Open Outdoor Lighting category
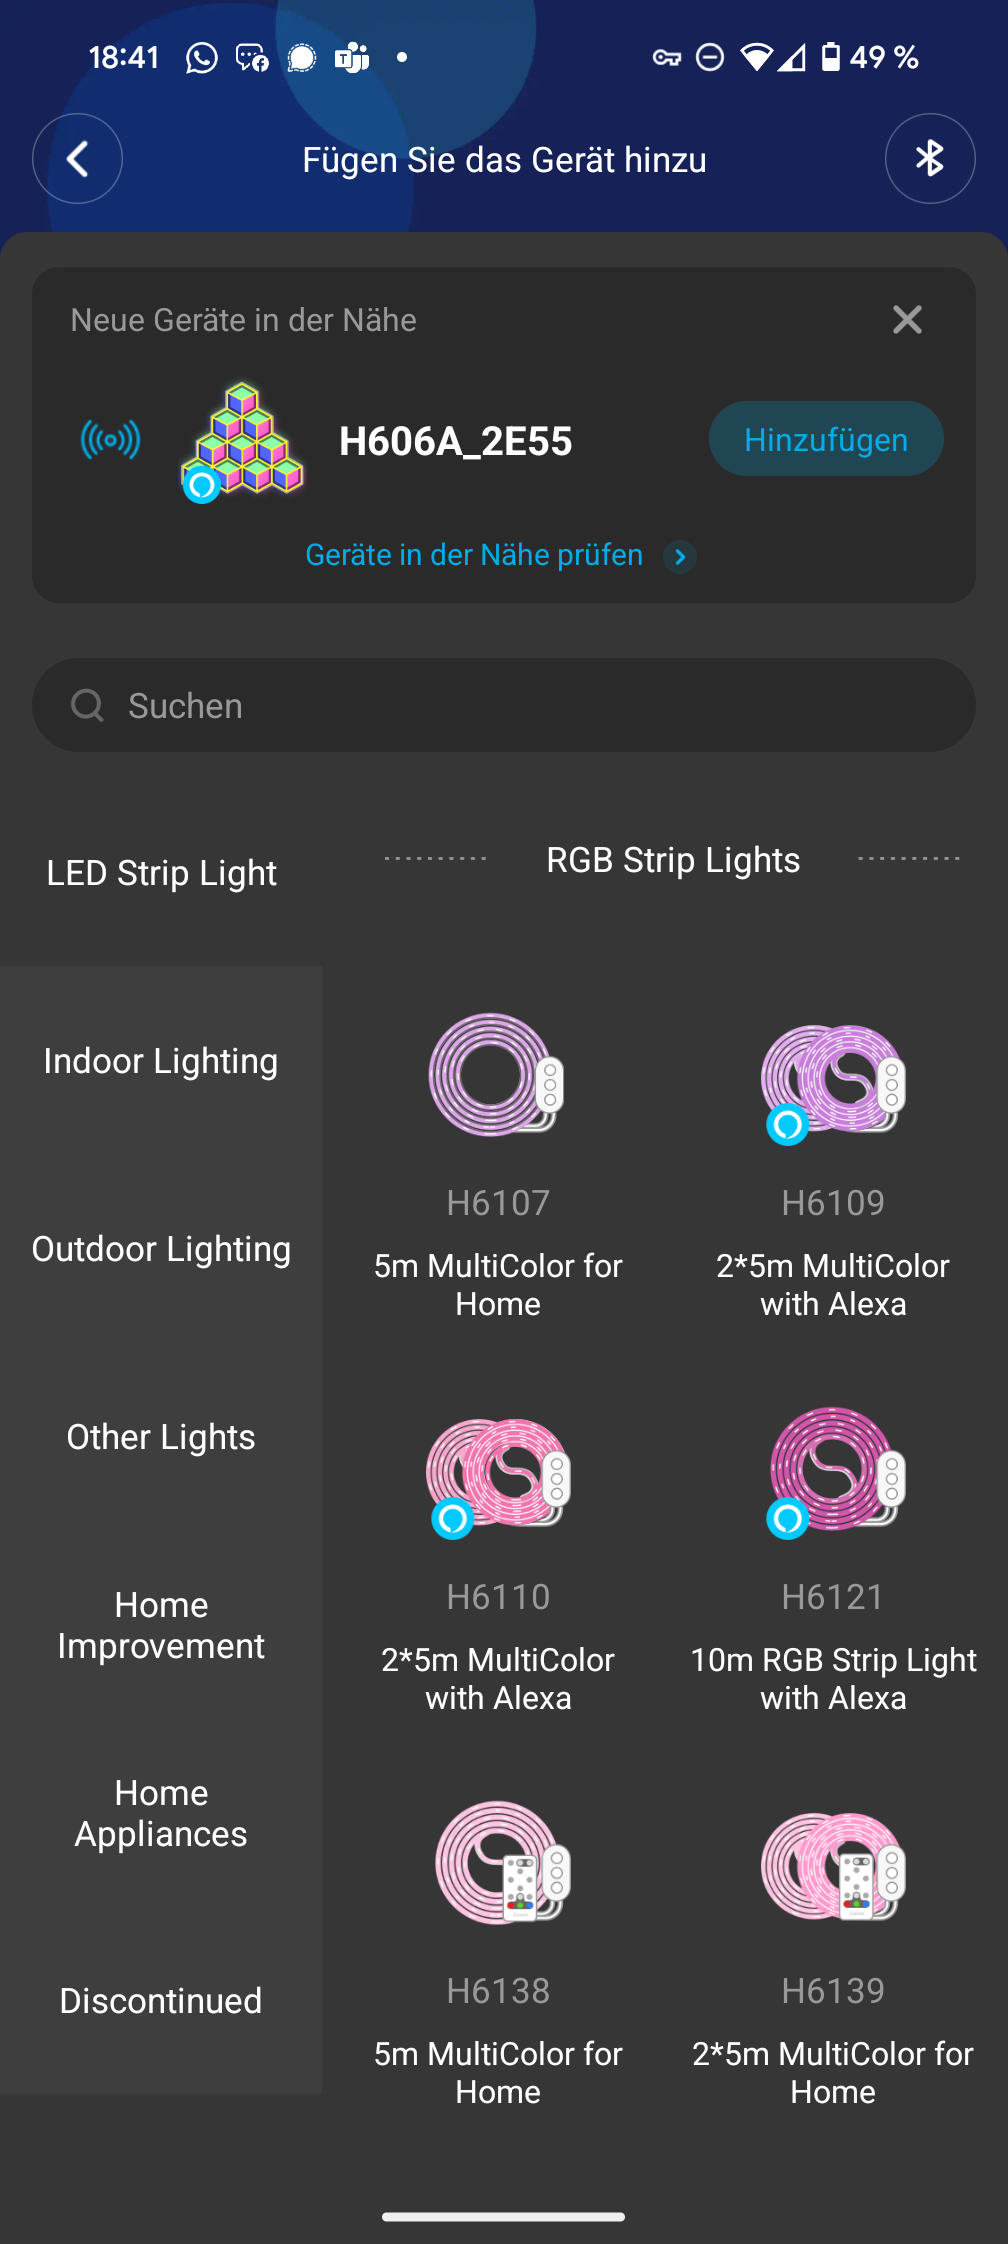The width and height of the screenshot is (1008, 2244). (161, 1249)
